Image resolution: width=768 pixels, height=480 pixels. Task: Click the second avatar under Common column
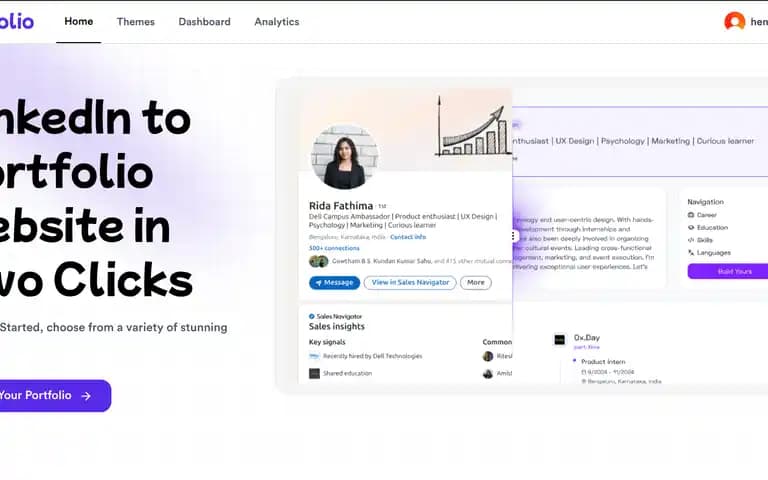(488, 374)
